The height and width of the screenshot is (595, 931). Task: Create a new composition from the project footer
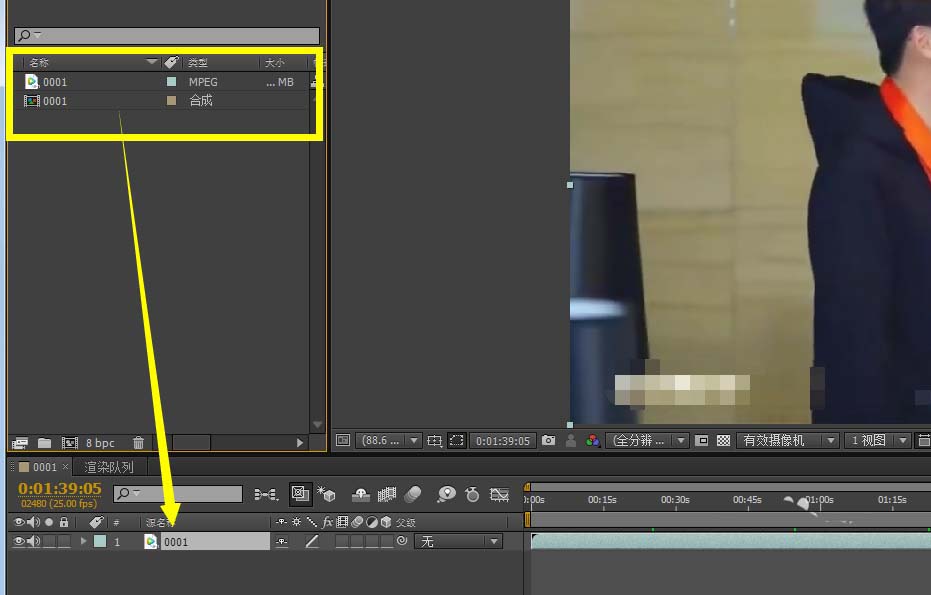point(69,443)
